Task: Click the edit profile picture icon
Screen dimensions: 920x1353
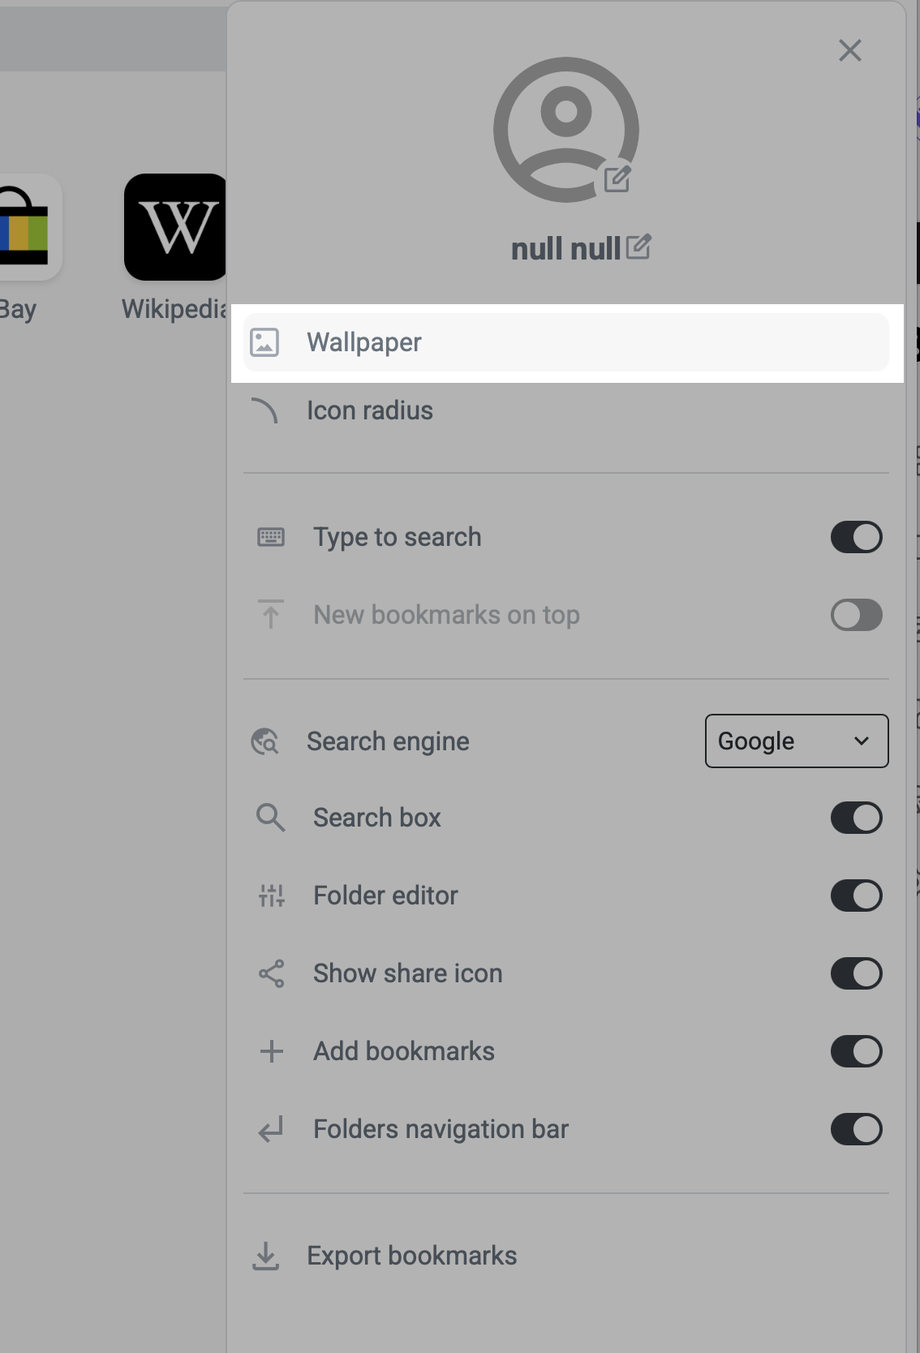Action: [x=617, y=179]
